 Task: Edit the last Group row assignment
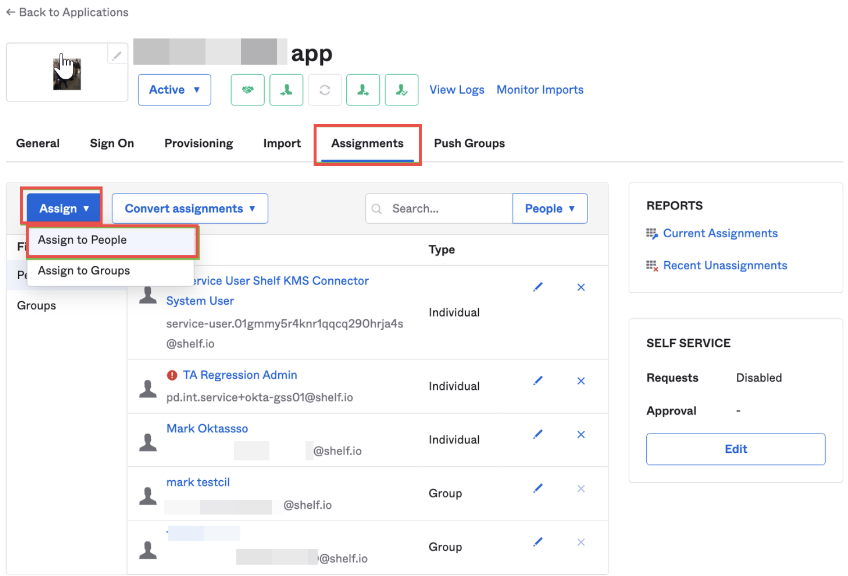click(x=538, y=542)
